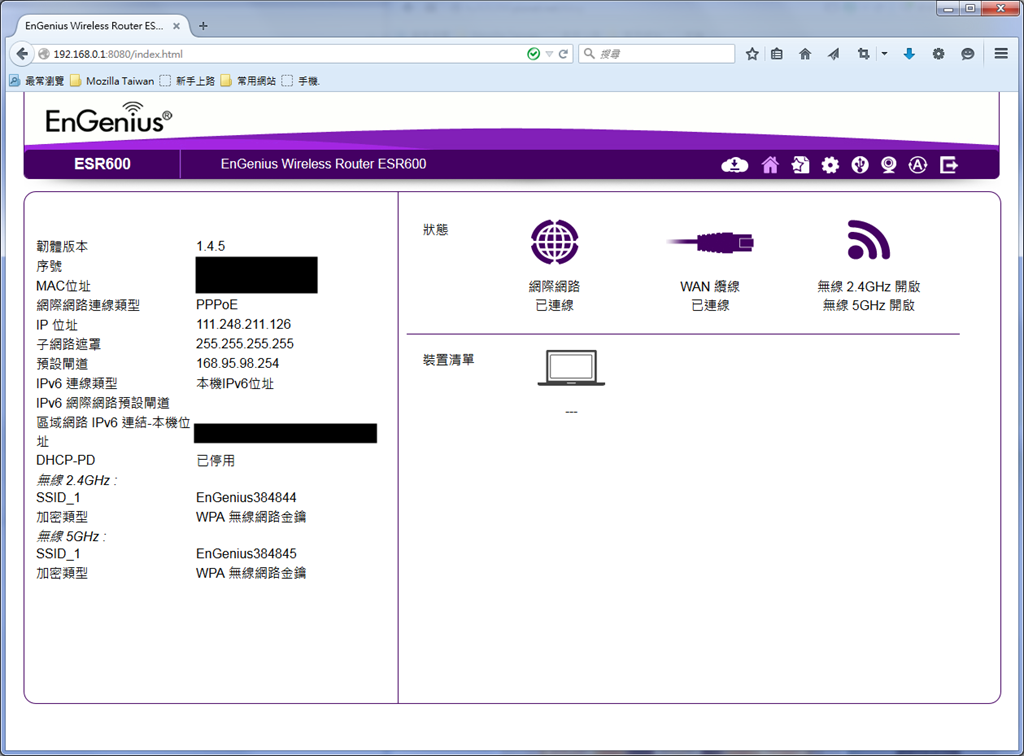The image size is (1024, 756).
Task: Open router settings gear in purple header
Action: point(830,165)
